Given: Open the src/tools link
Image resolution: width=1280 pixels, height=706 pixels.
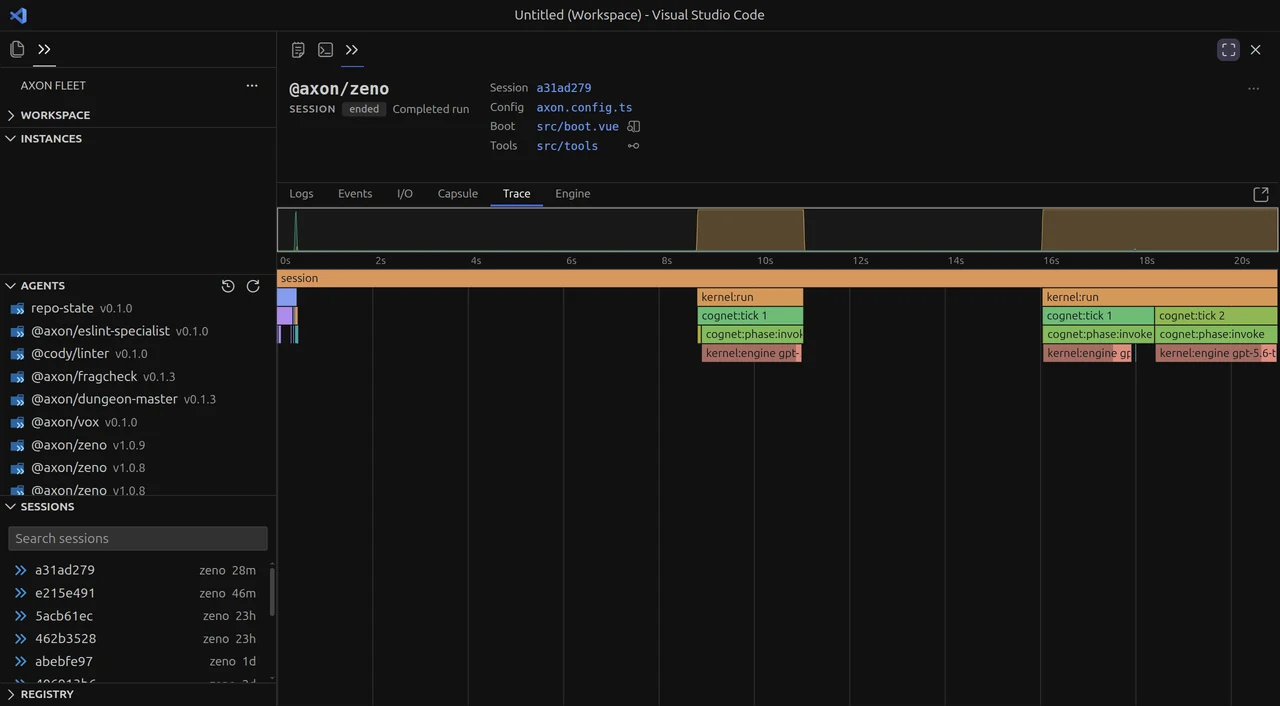Looking at the screenshot, I should 567,146.
